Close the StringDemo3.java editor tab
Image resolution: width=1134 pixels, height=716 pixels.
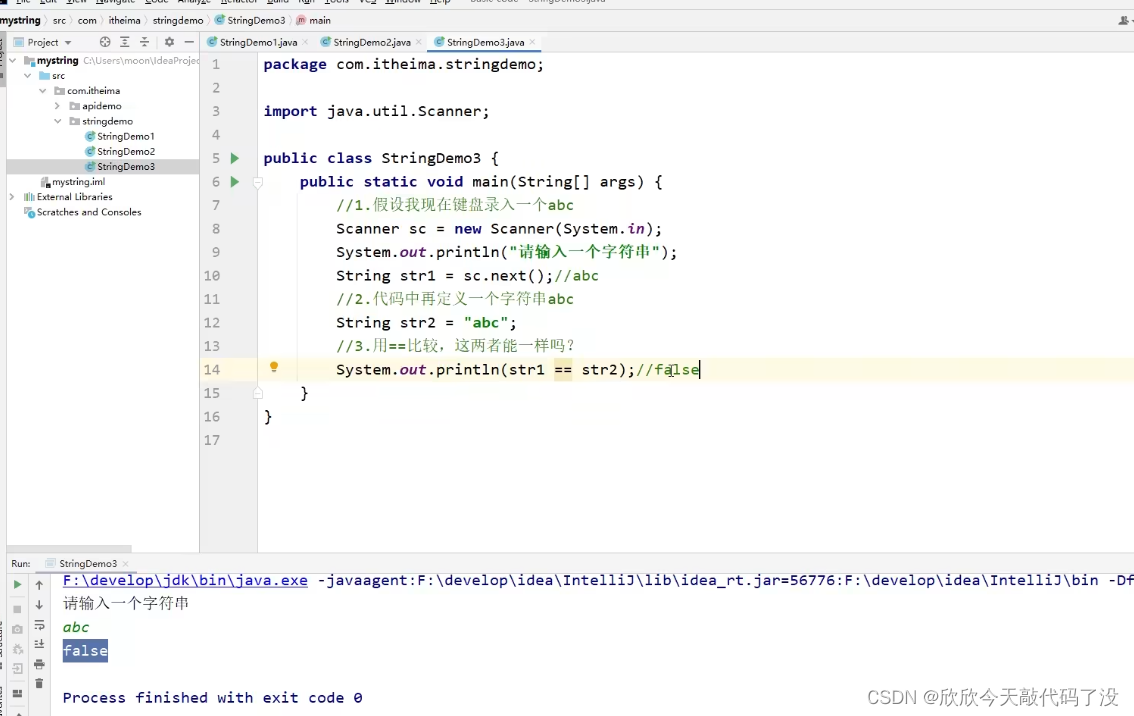point(531,43)
